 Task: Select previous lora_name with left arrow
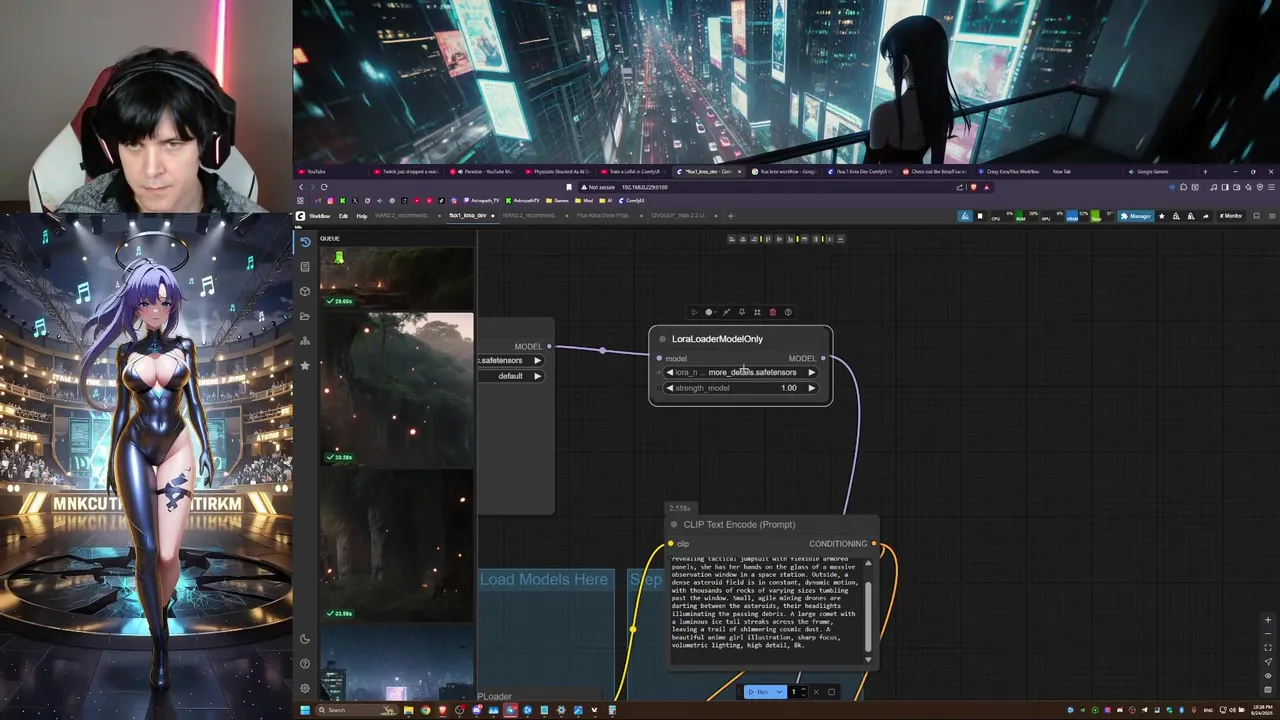[669, 372]
